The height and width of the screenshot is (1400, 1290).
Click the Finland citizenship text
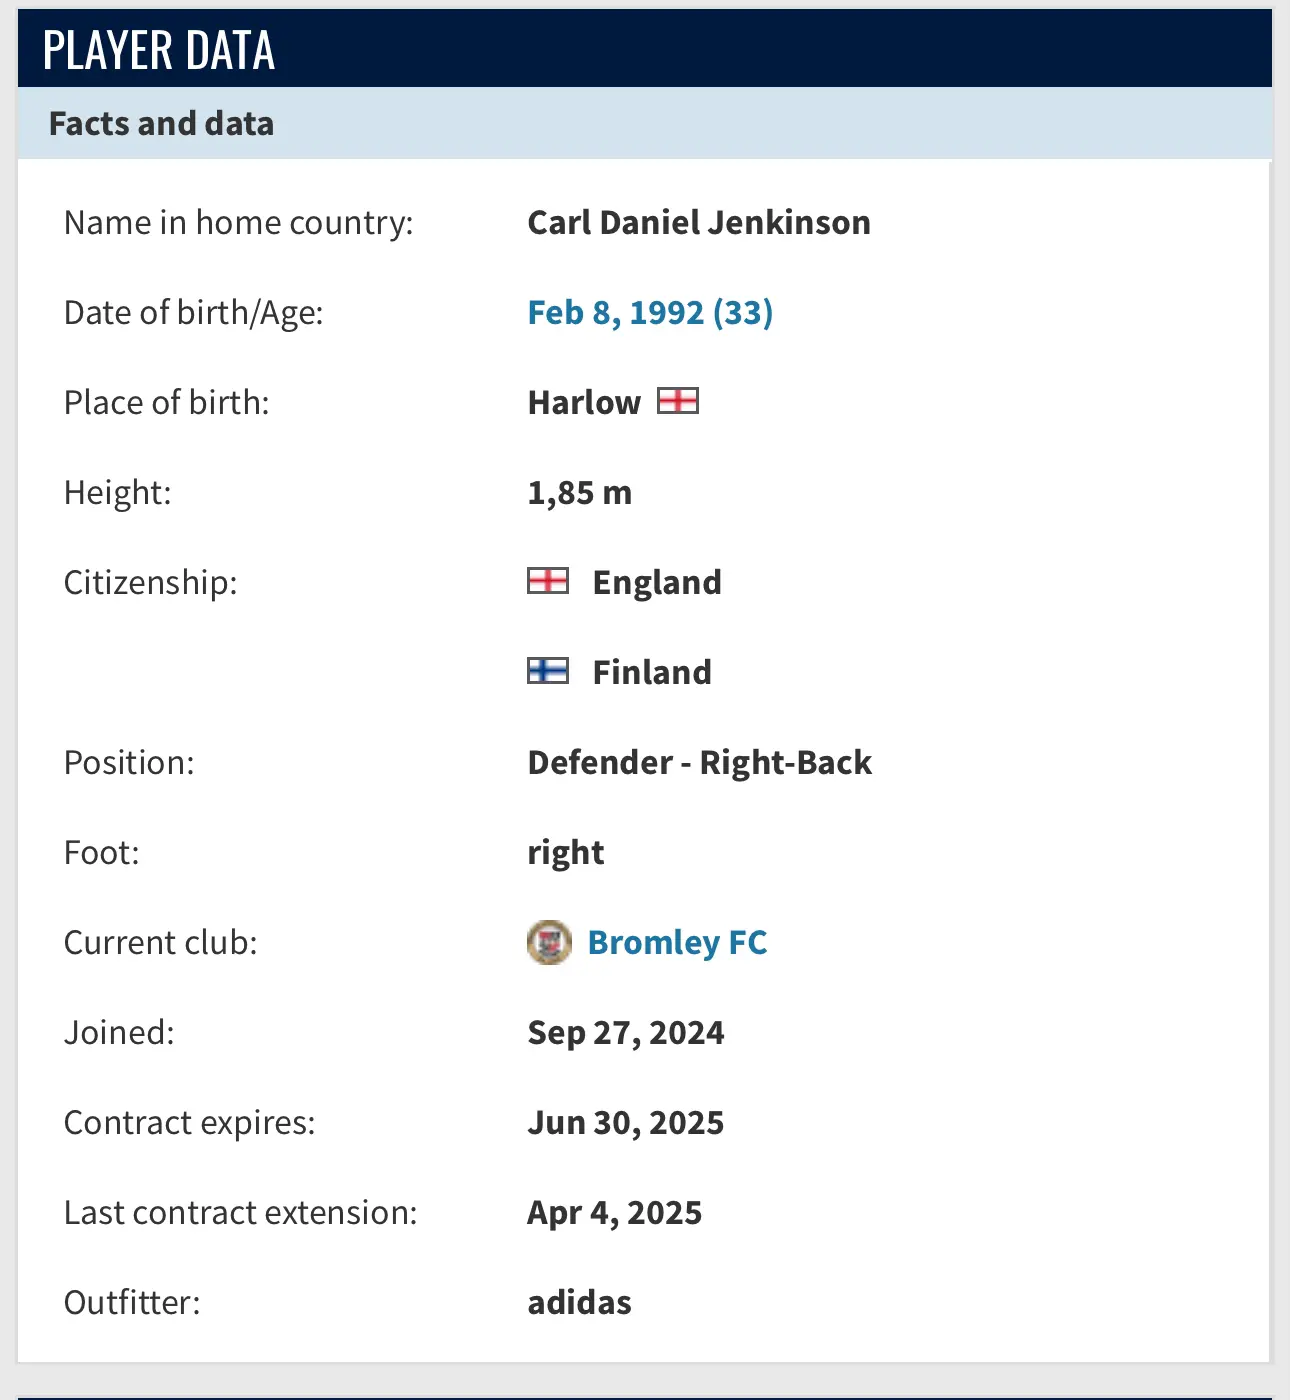652,672
